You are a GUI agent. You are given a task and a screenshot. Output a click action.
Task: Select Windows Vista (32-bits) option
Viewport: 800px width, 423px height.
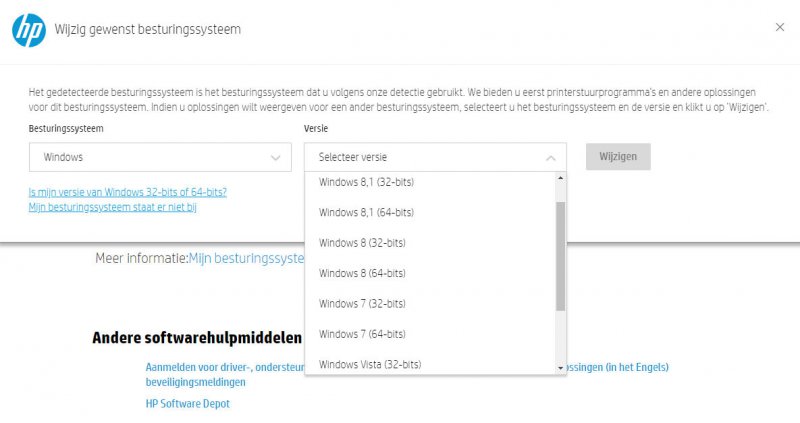430,364
